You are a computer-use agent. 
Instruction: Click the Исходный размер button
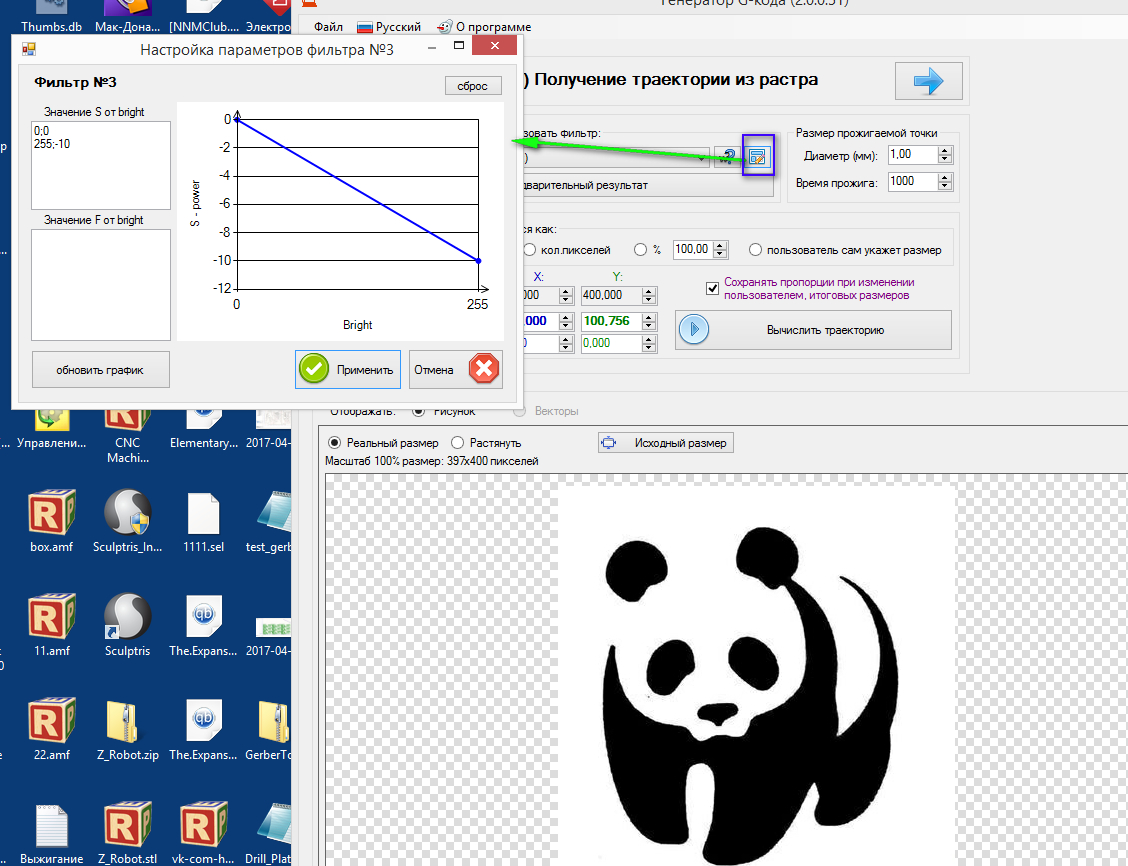(x=666, y=442)
